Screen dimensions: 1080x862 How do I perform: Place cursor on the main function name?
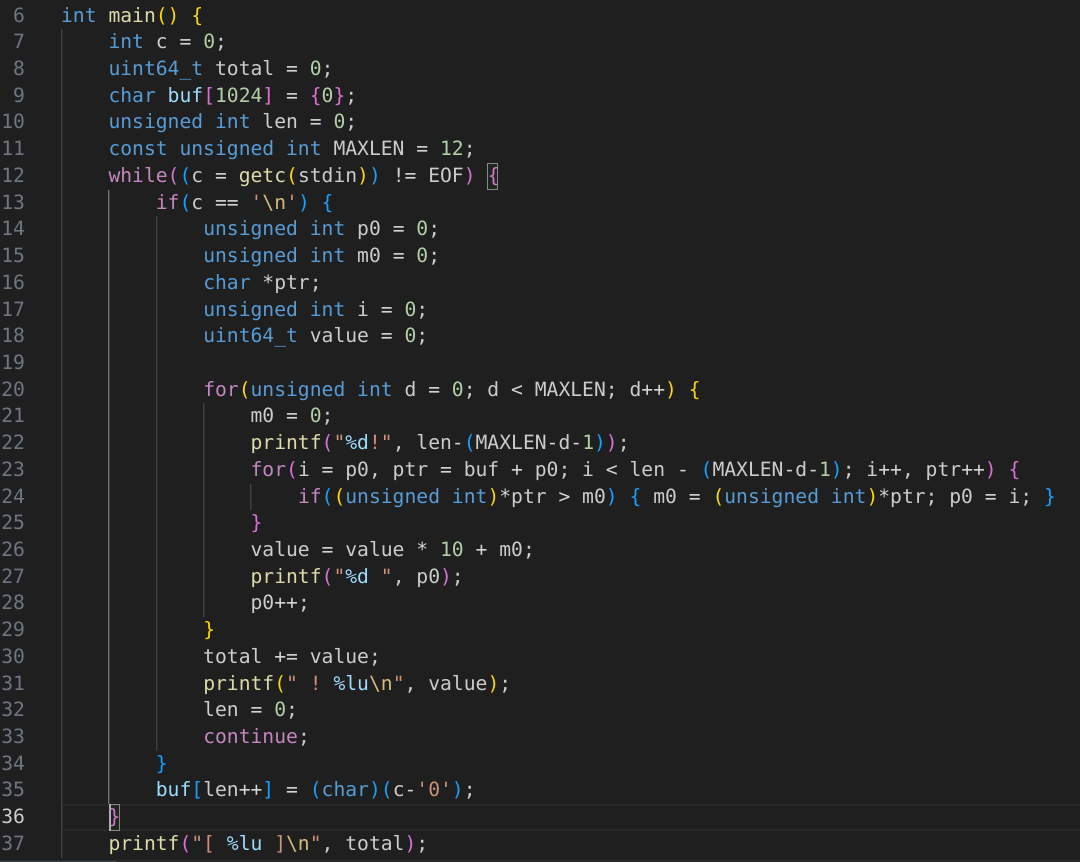click(131, 15)
